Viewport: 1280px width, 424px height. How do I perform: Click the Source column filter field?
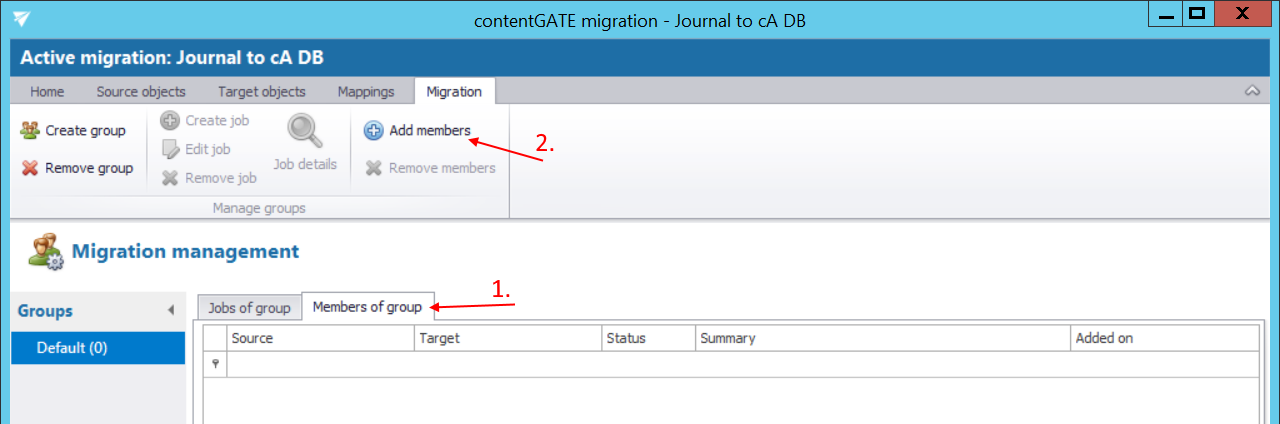tap(320, 364)
